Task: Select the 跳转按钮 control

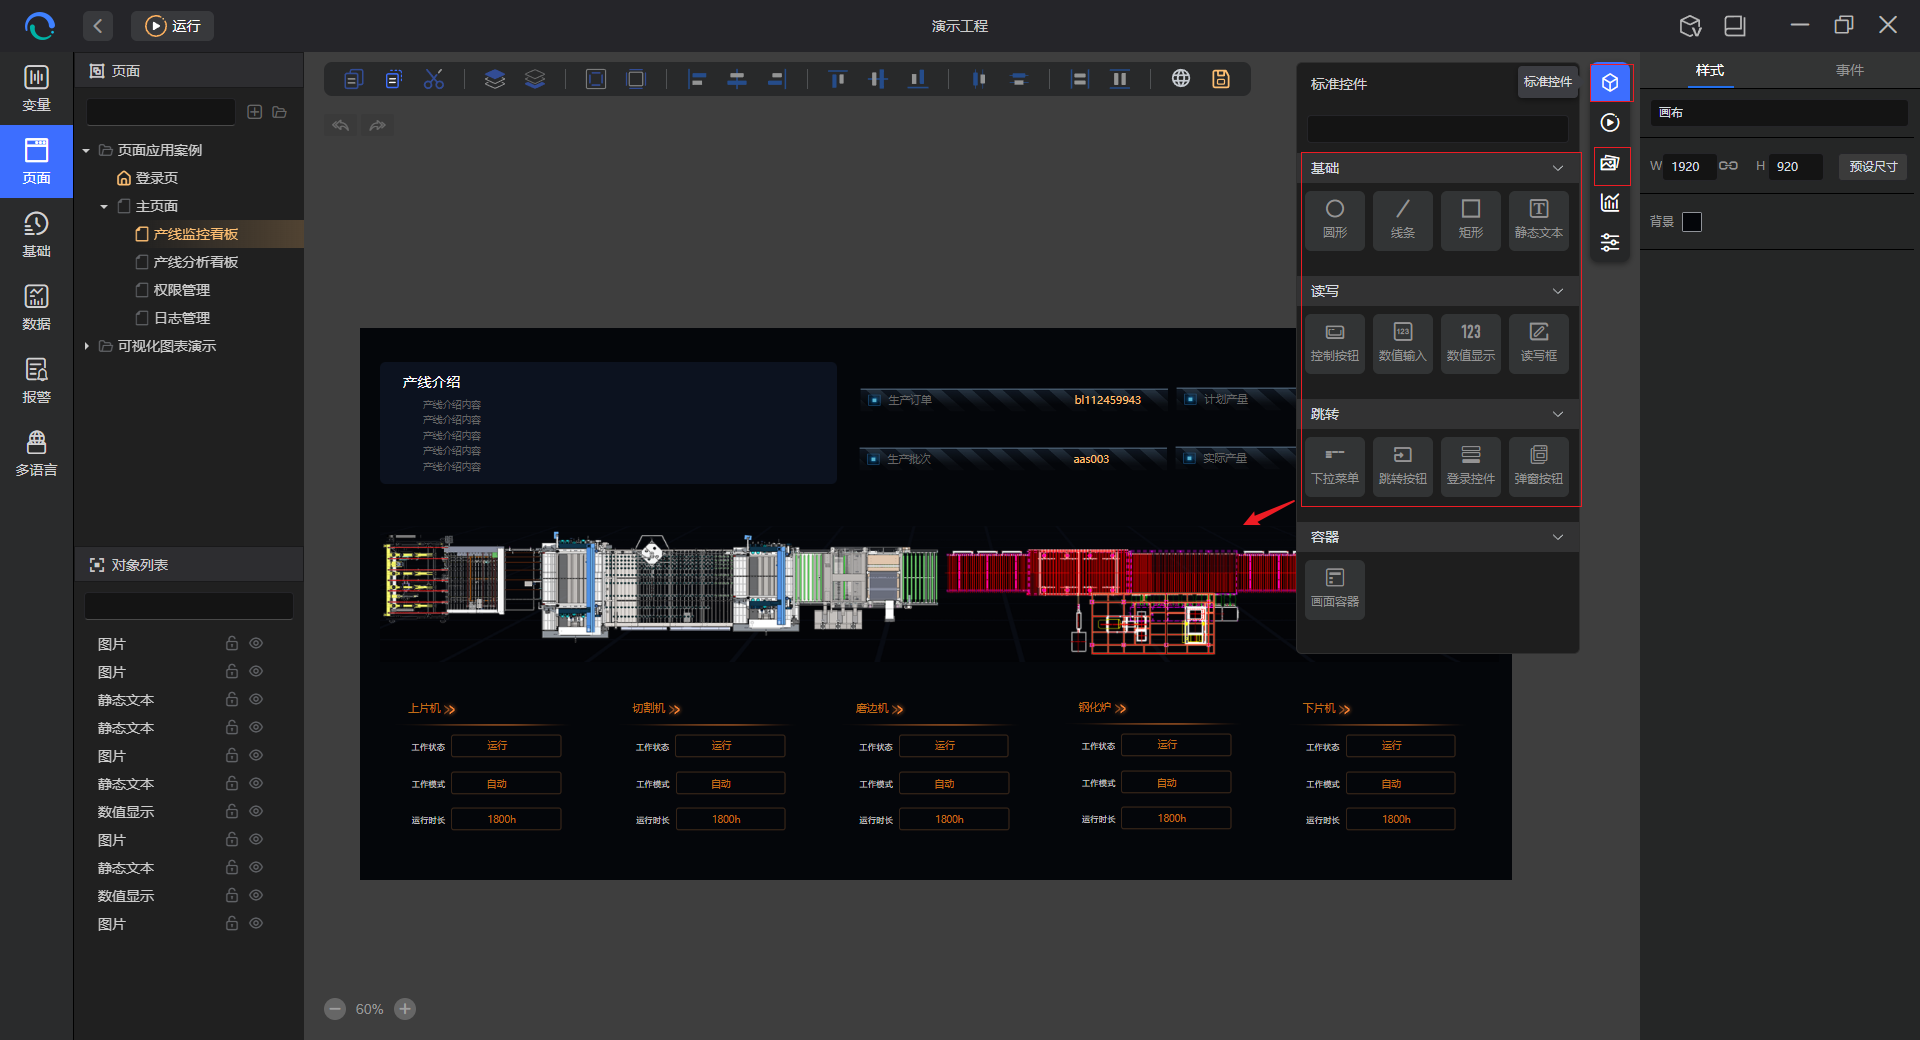Action: point(1403,466)
